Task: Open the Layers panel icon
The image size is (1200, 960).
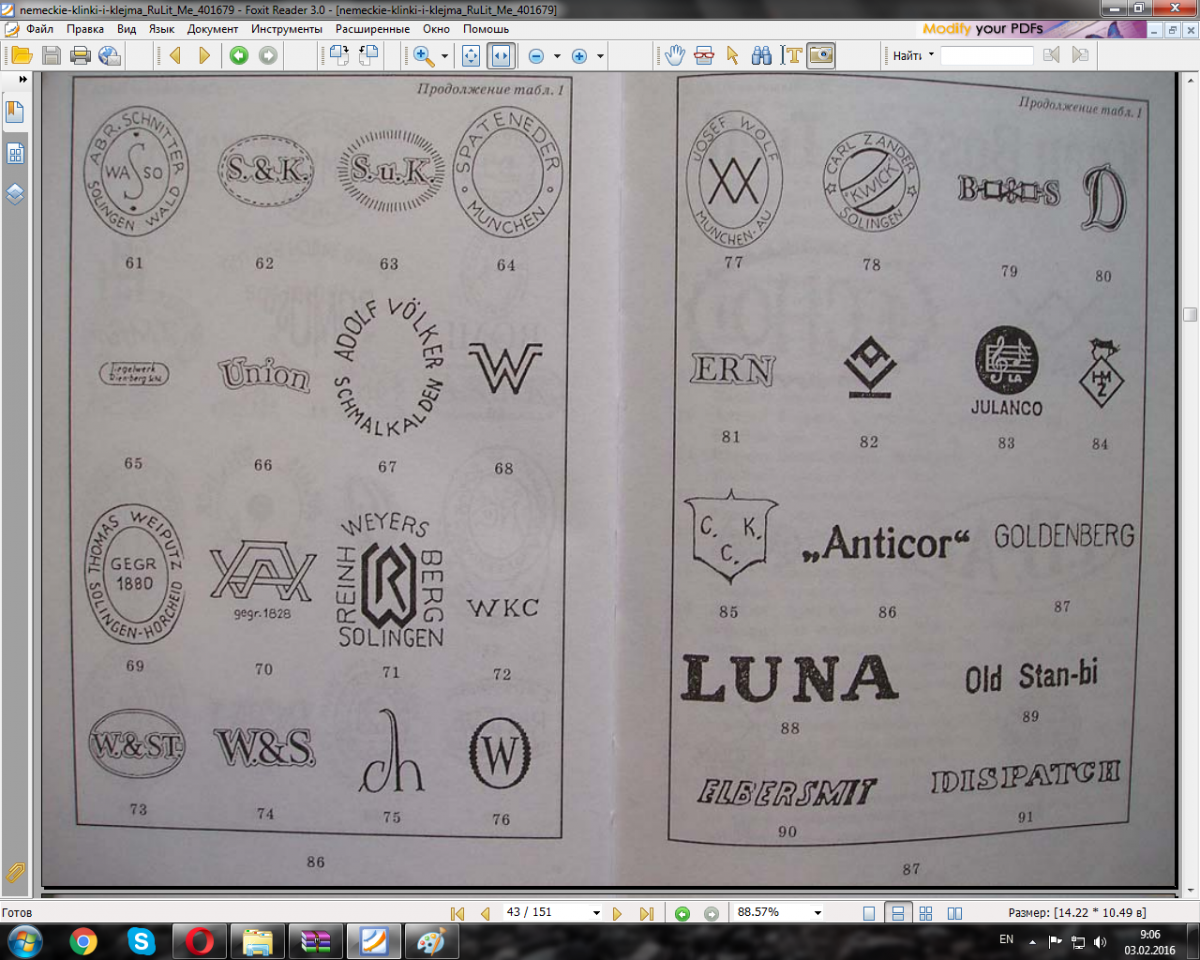Action: (15, 193)
